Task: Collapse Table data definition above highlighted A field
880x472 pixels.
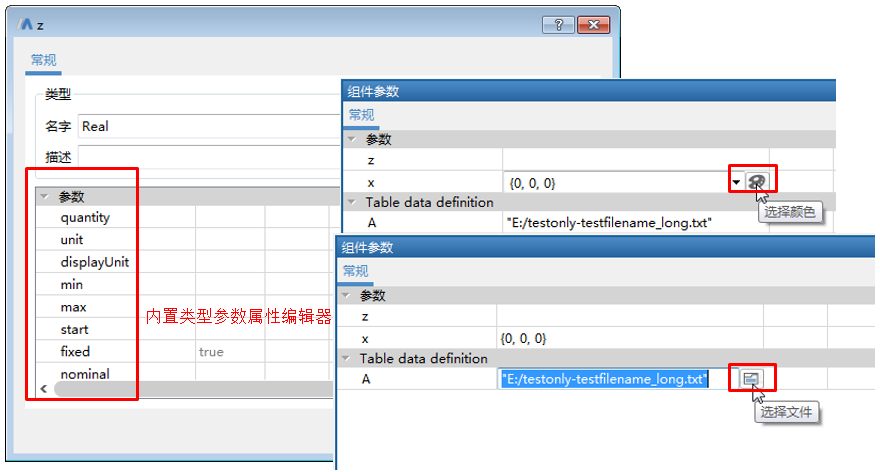Action: 347,358
